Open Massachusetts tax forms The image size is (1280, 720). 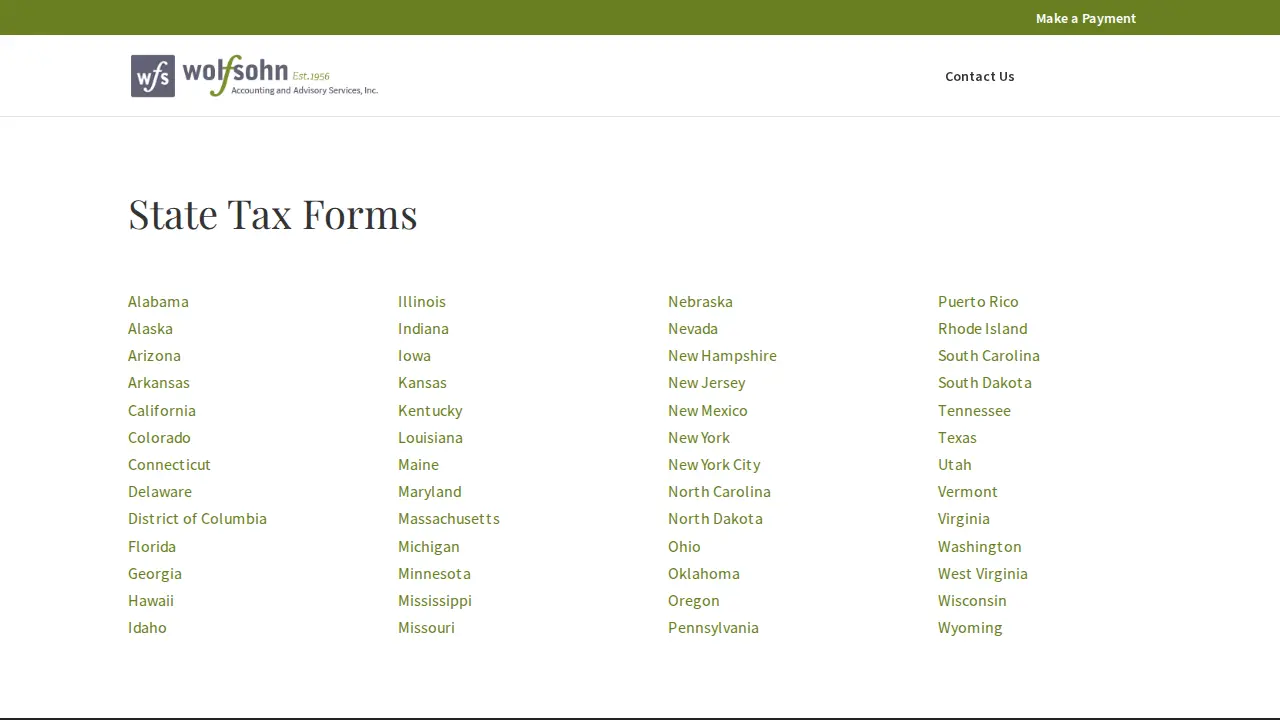449,518
